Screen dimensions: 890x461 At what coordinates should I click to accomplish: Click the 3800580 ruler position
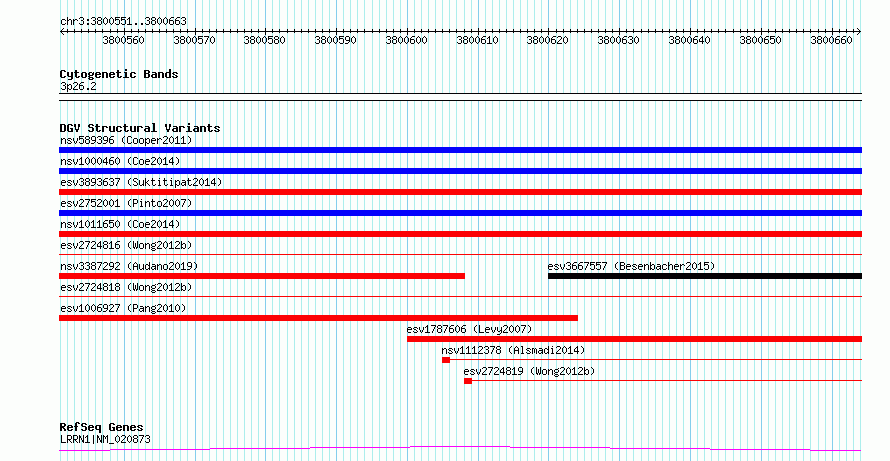[x=265, y=40]
